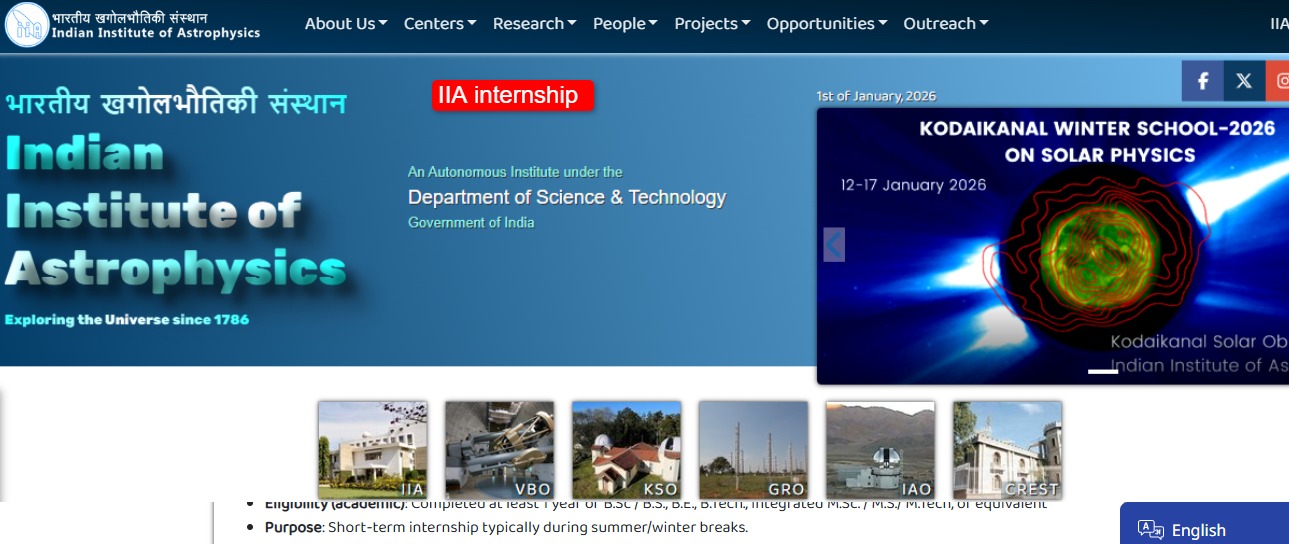Open the IAO observatory thumbnail
The width and height of the screenshot is (1289, 544).
[x=880, y=449]
